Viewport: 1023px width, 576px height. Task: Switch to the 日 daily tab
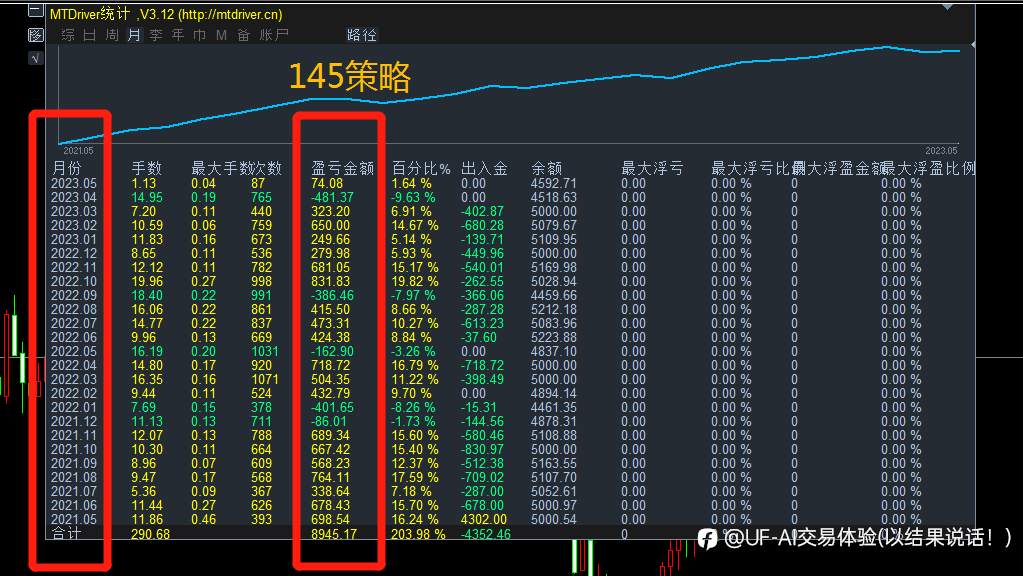pos(89,35)
